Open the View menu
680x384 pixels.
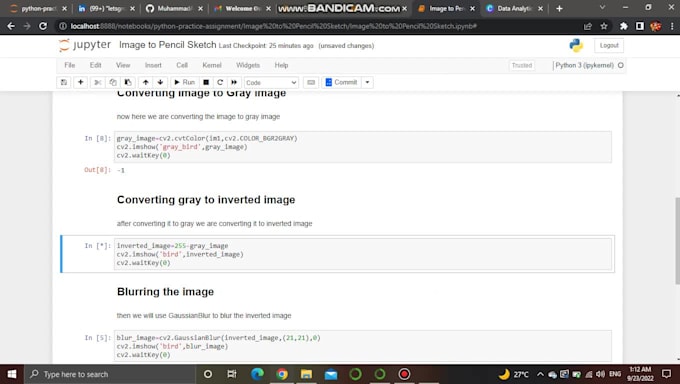click(123, 65)
